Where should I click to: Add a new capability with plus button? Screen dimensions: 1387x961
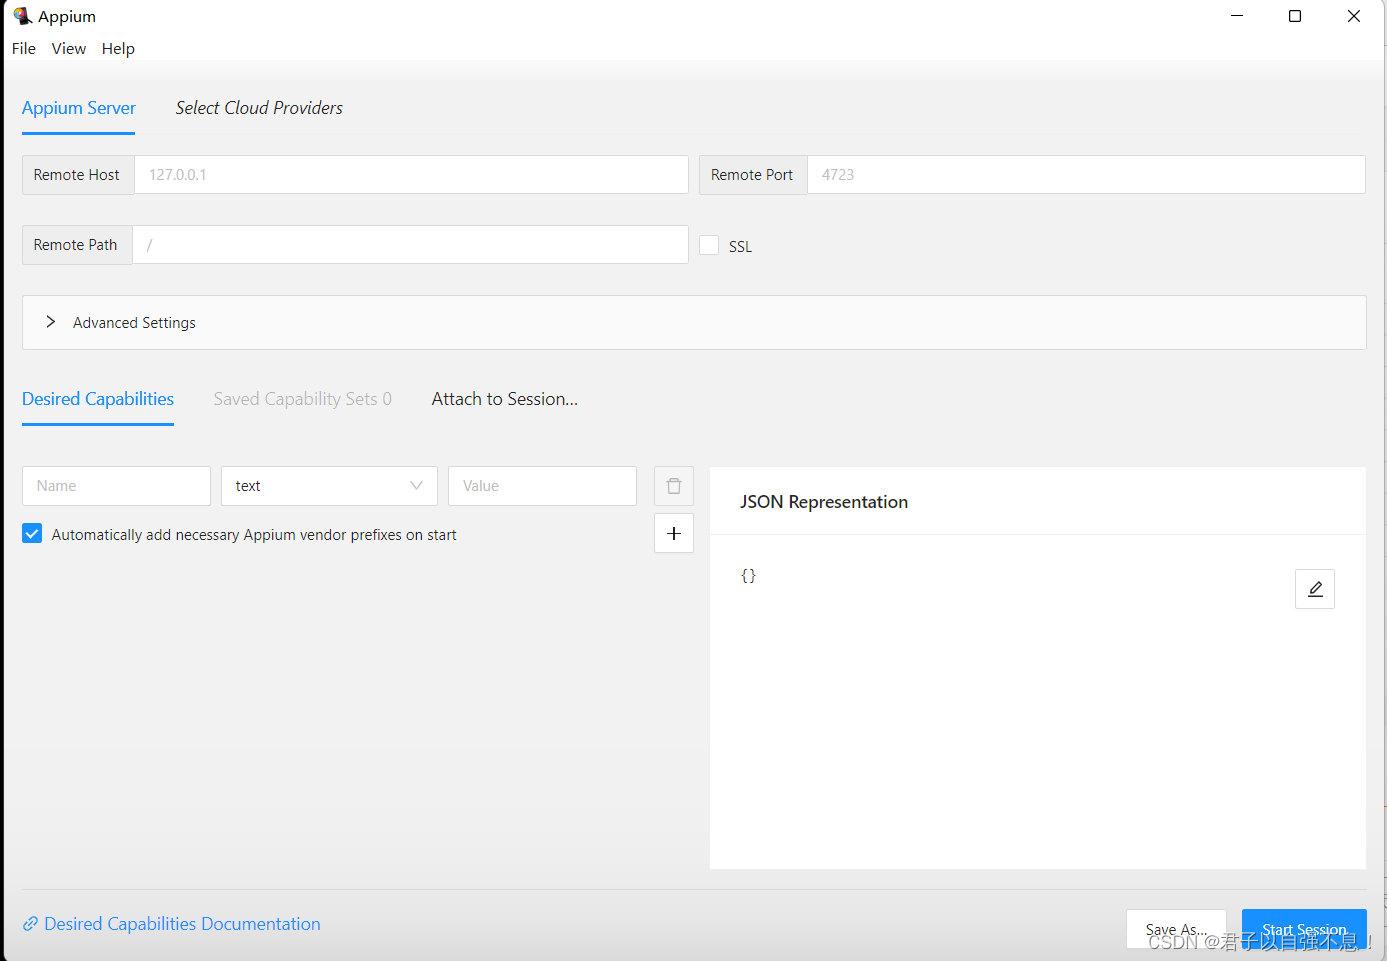673,533
